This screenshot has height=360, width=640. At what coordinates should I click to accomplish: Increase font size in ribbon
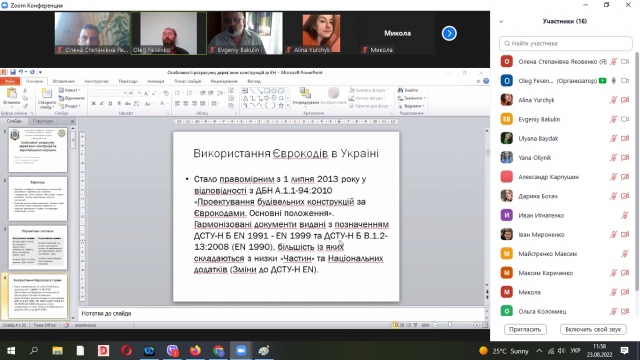coord(146,93)
